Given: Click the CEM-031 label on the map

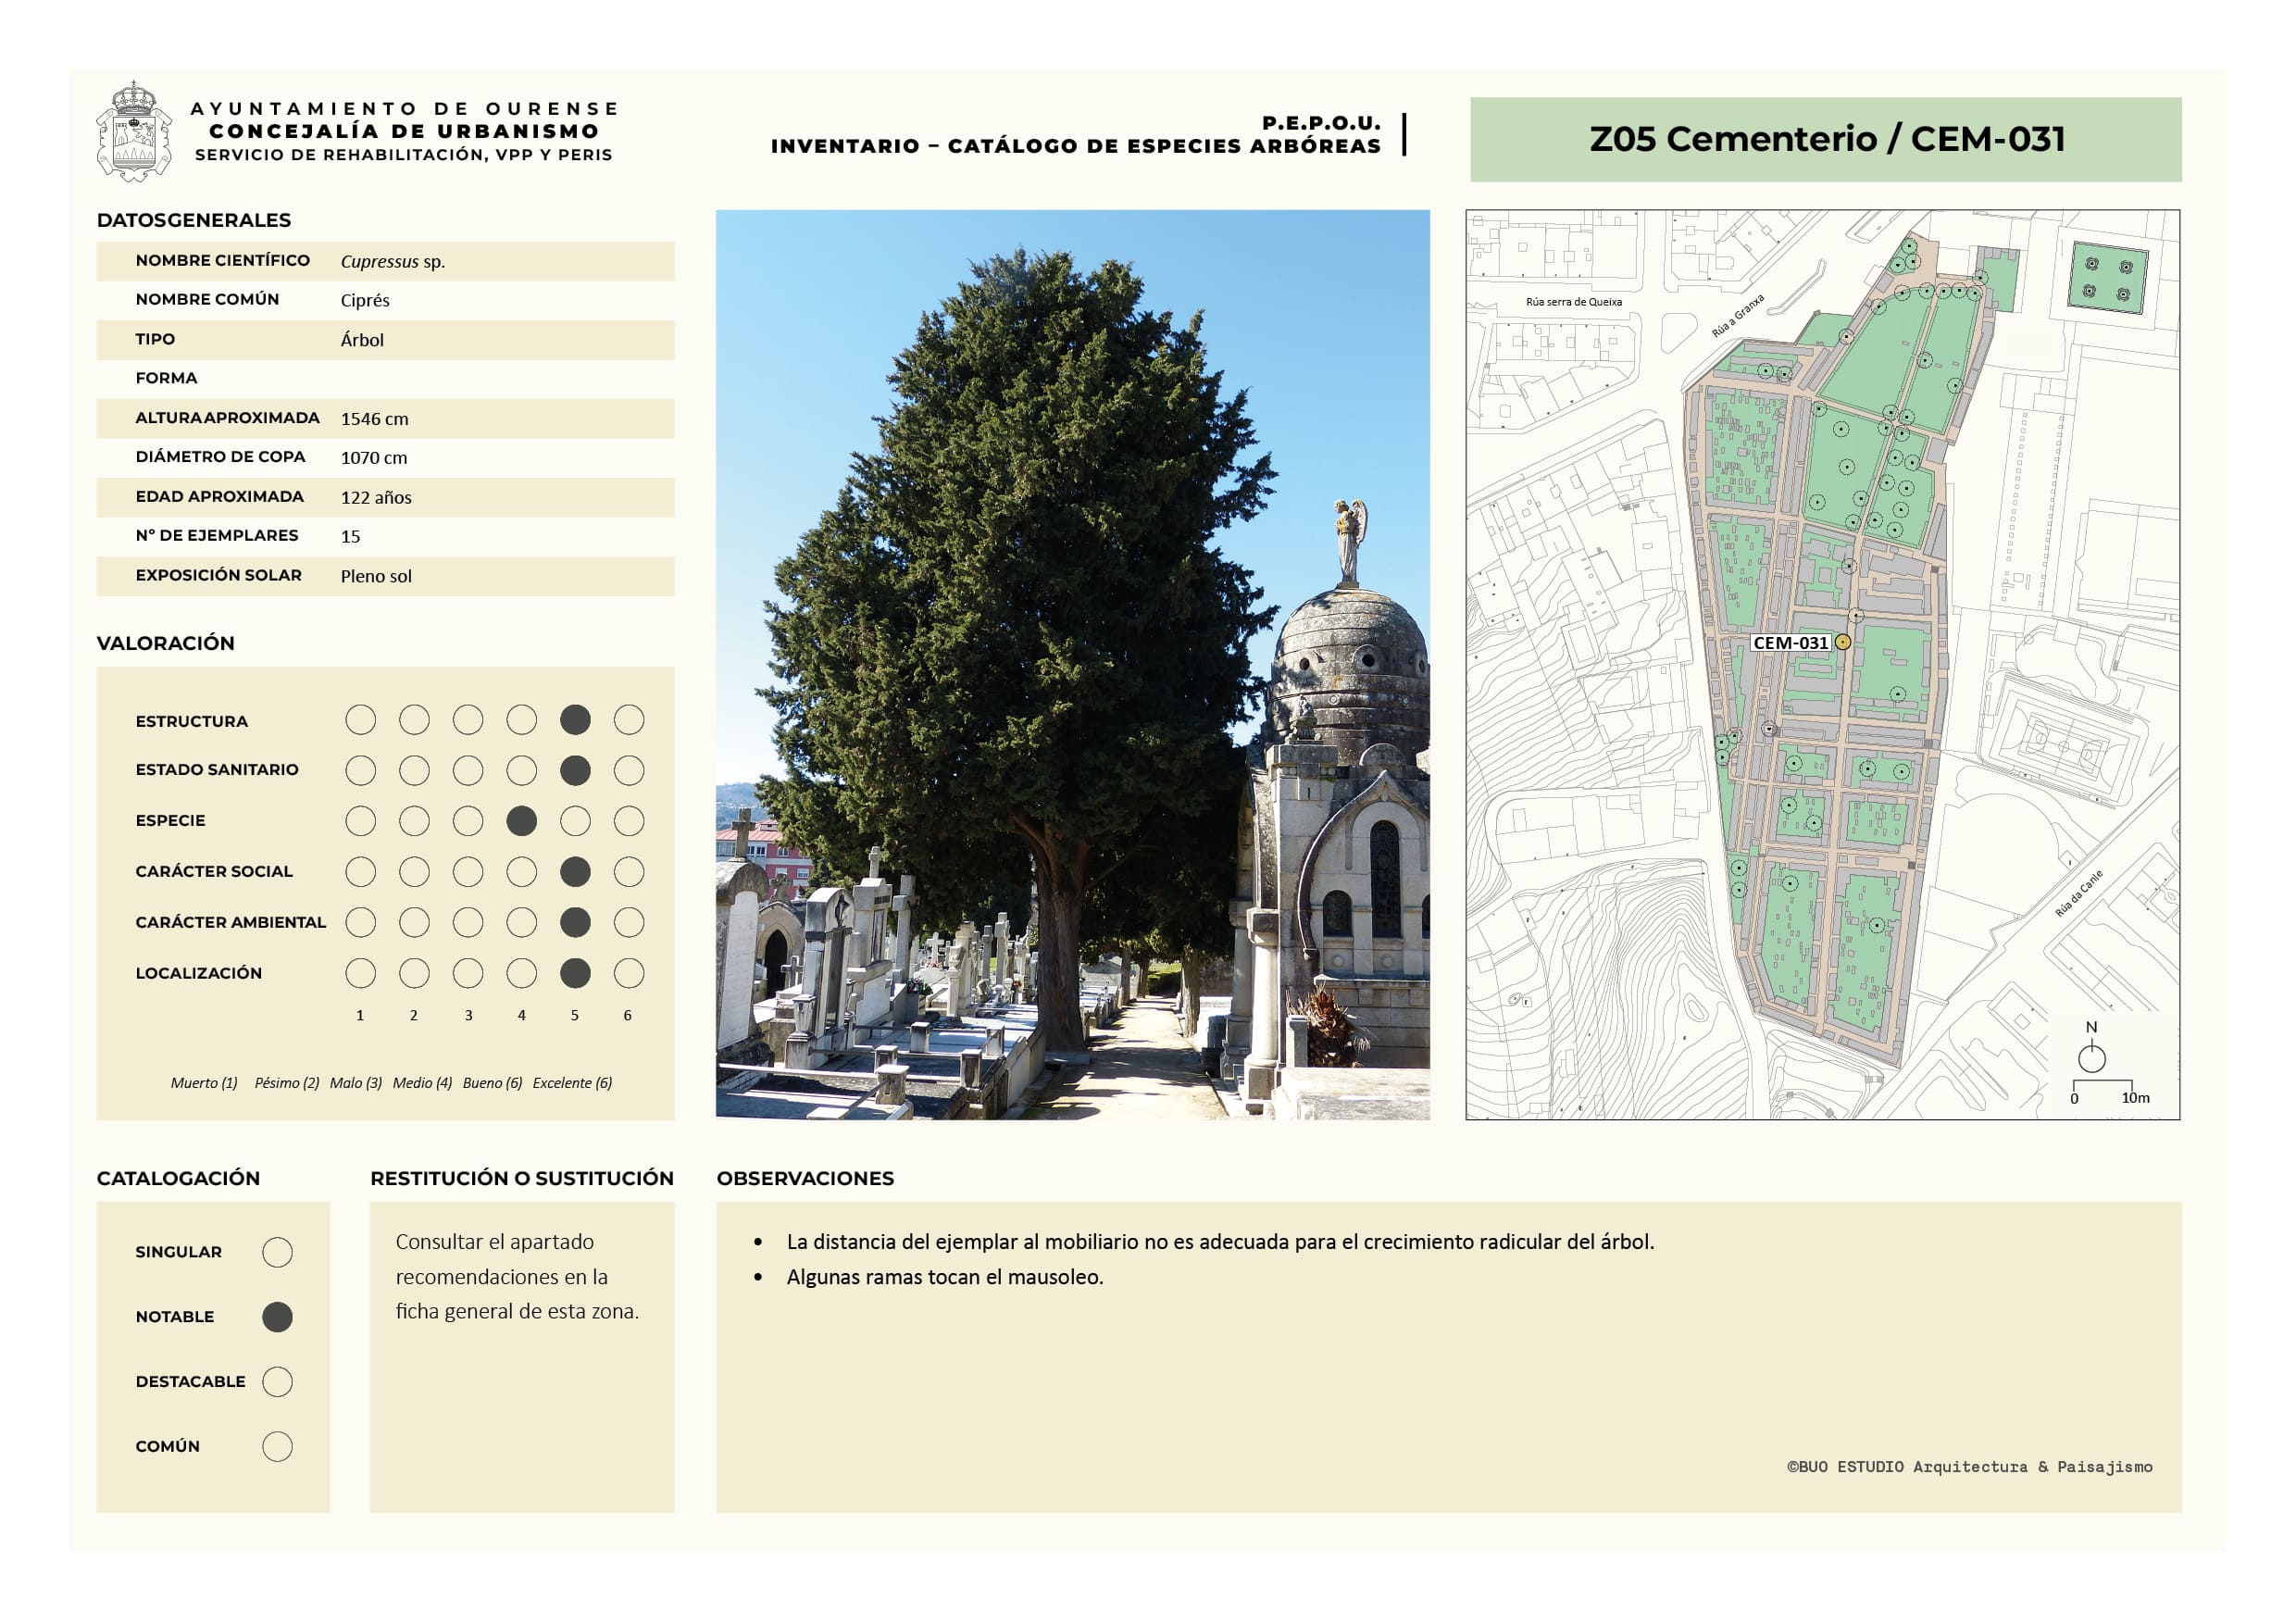Looking at the screenshot, I should coord(1790,643).
